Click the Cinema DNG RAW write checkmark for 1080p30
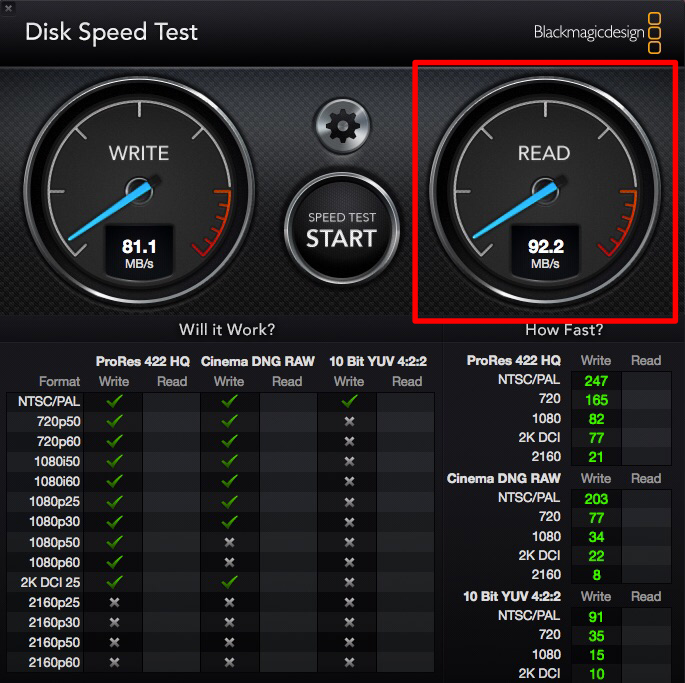The height and width of the screenshot is (683, 685). [x=229, y=522]
